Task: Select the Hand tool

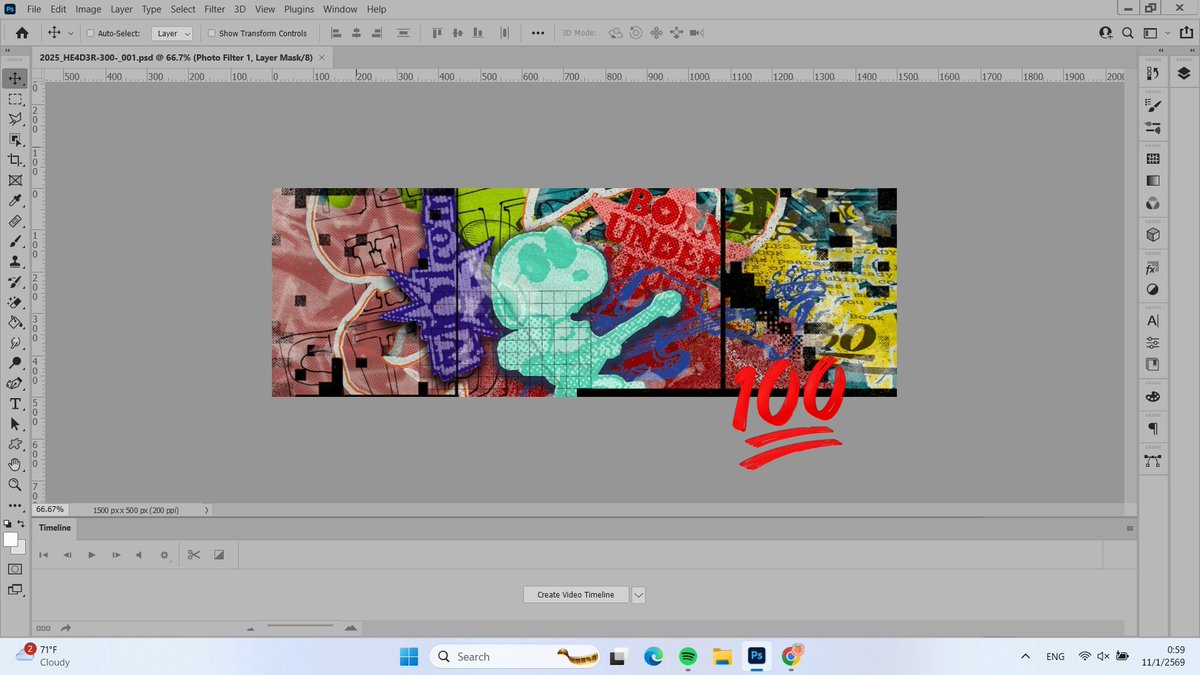Action: 15,465
